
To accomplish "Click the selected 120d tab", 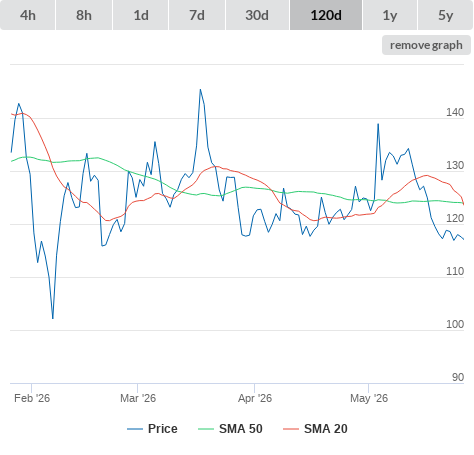I will pyautogui.click(x=326, y=15).
